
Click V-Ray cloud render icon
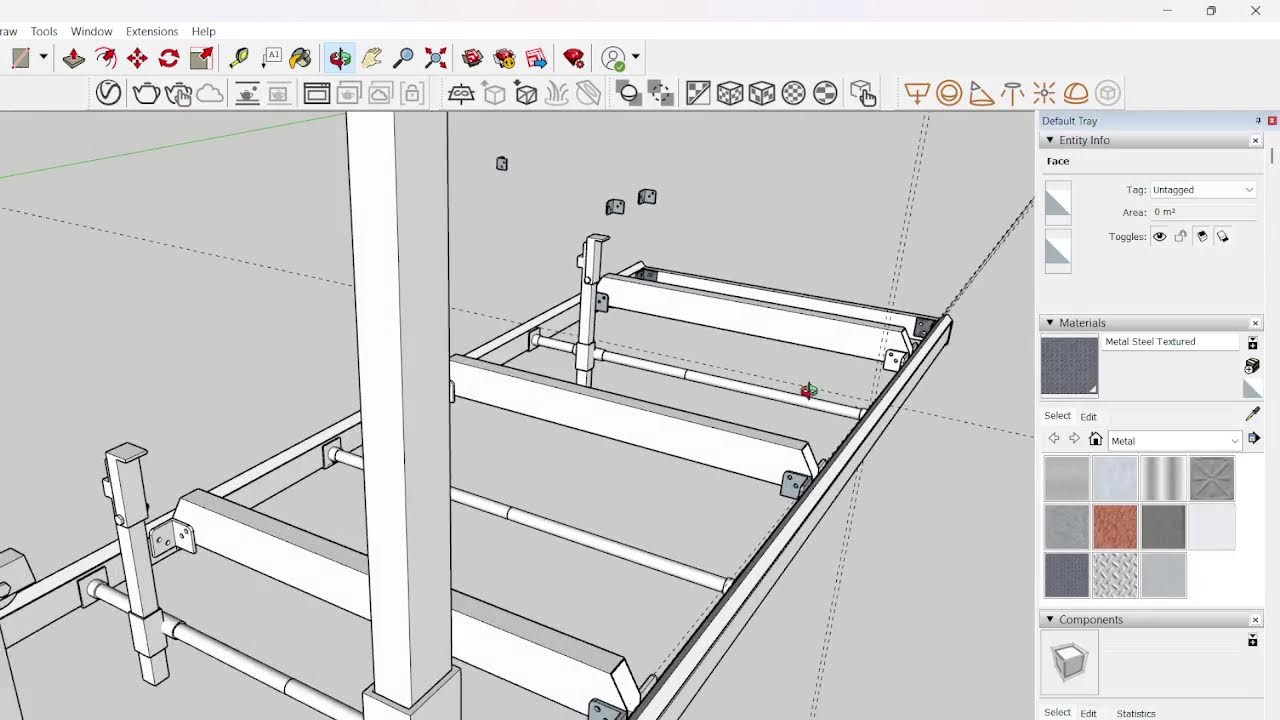pyautogui.click(x=210, y=94)
